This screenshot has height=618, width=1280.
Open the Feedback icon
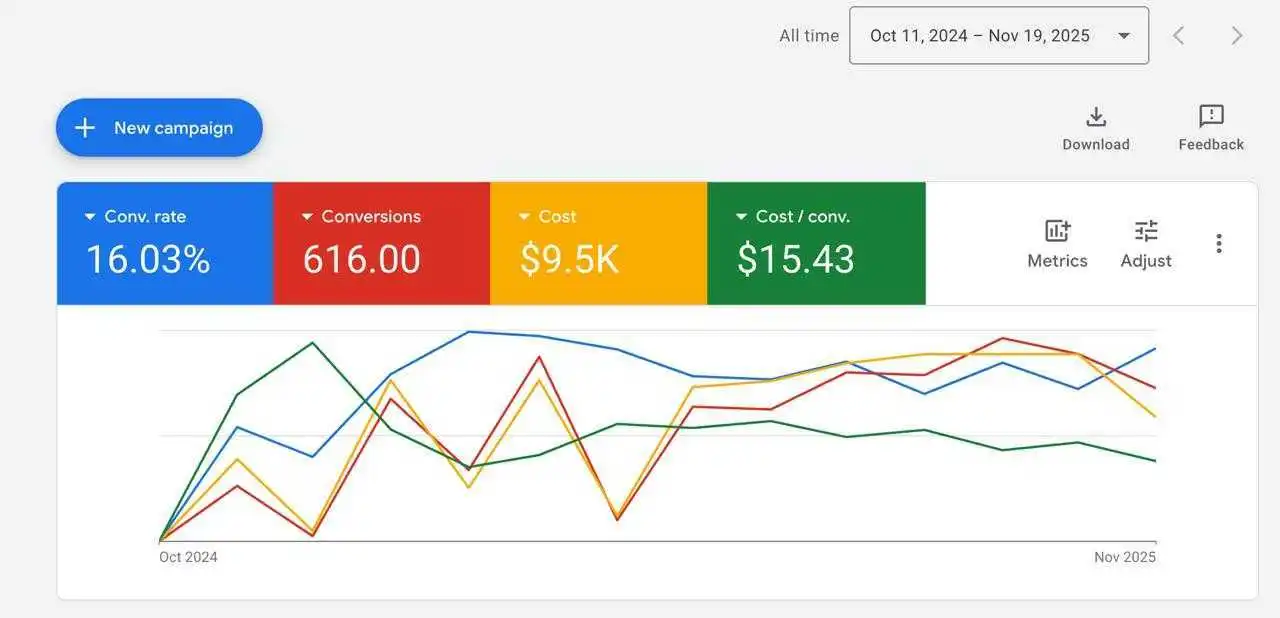click(1211, 117)
